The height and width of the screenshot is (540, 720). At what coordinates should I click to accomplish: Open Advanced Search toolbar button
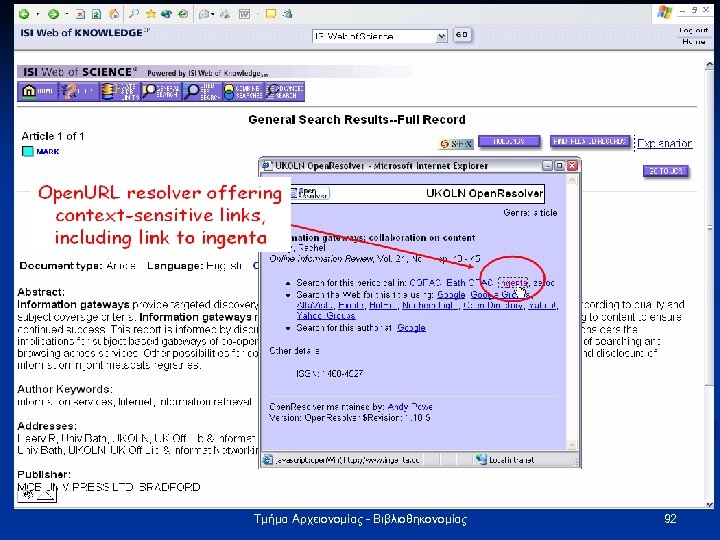[x=284, y=91]
